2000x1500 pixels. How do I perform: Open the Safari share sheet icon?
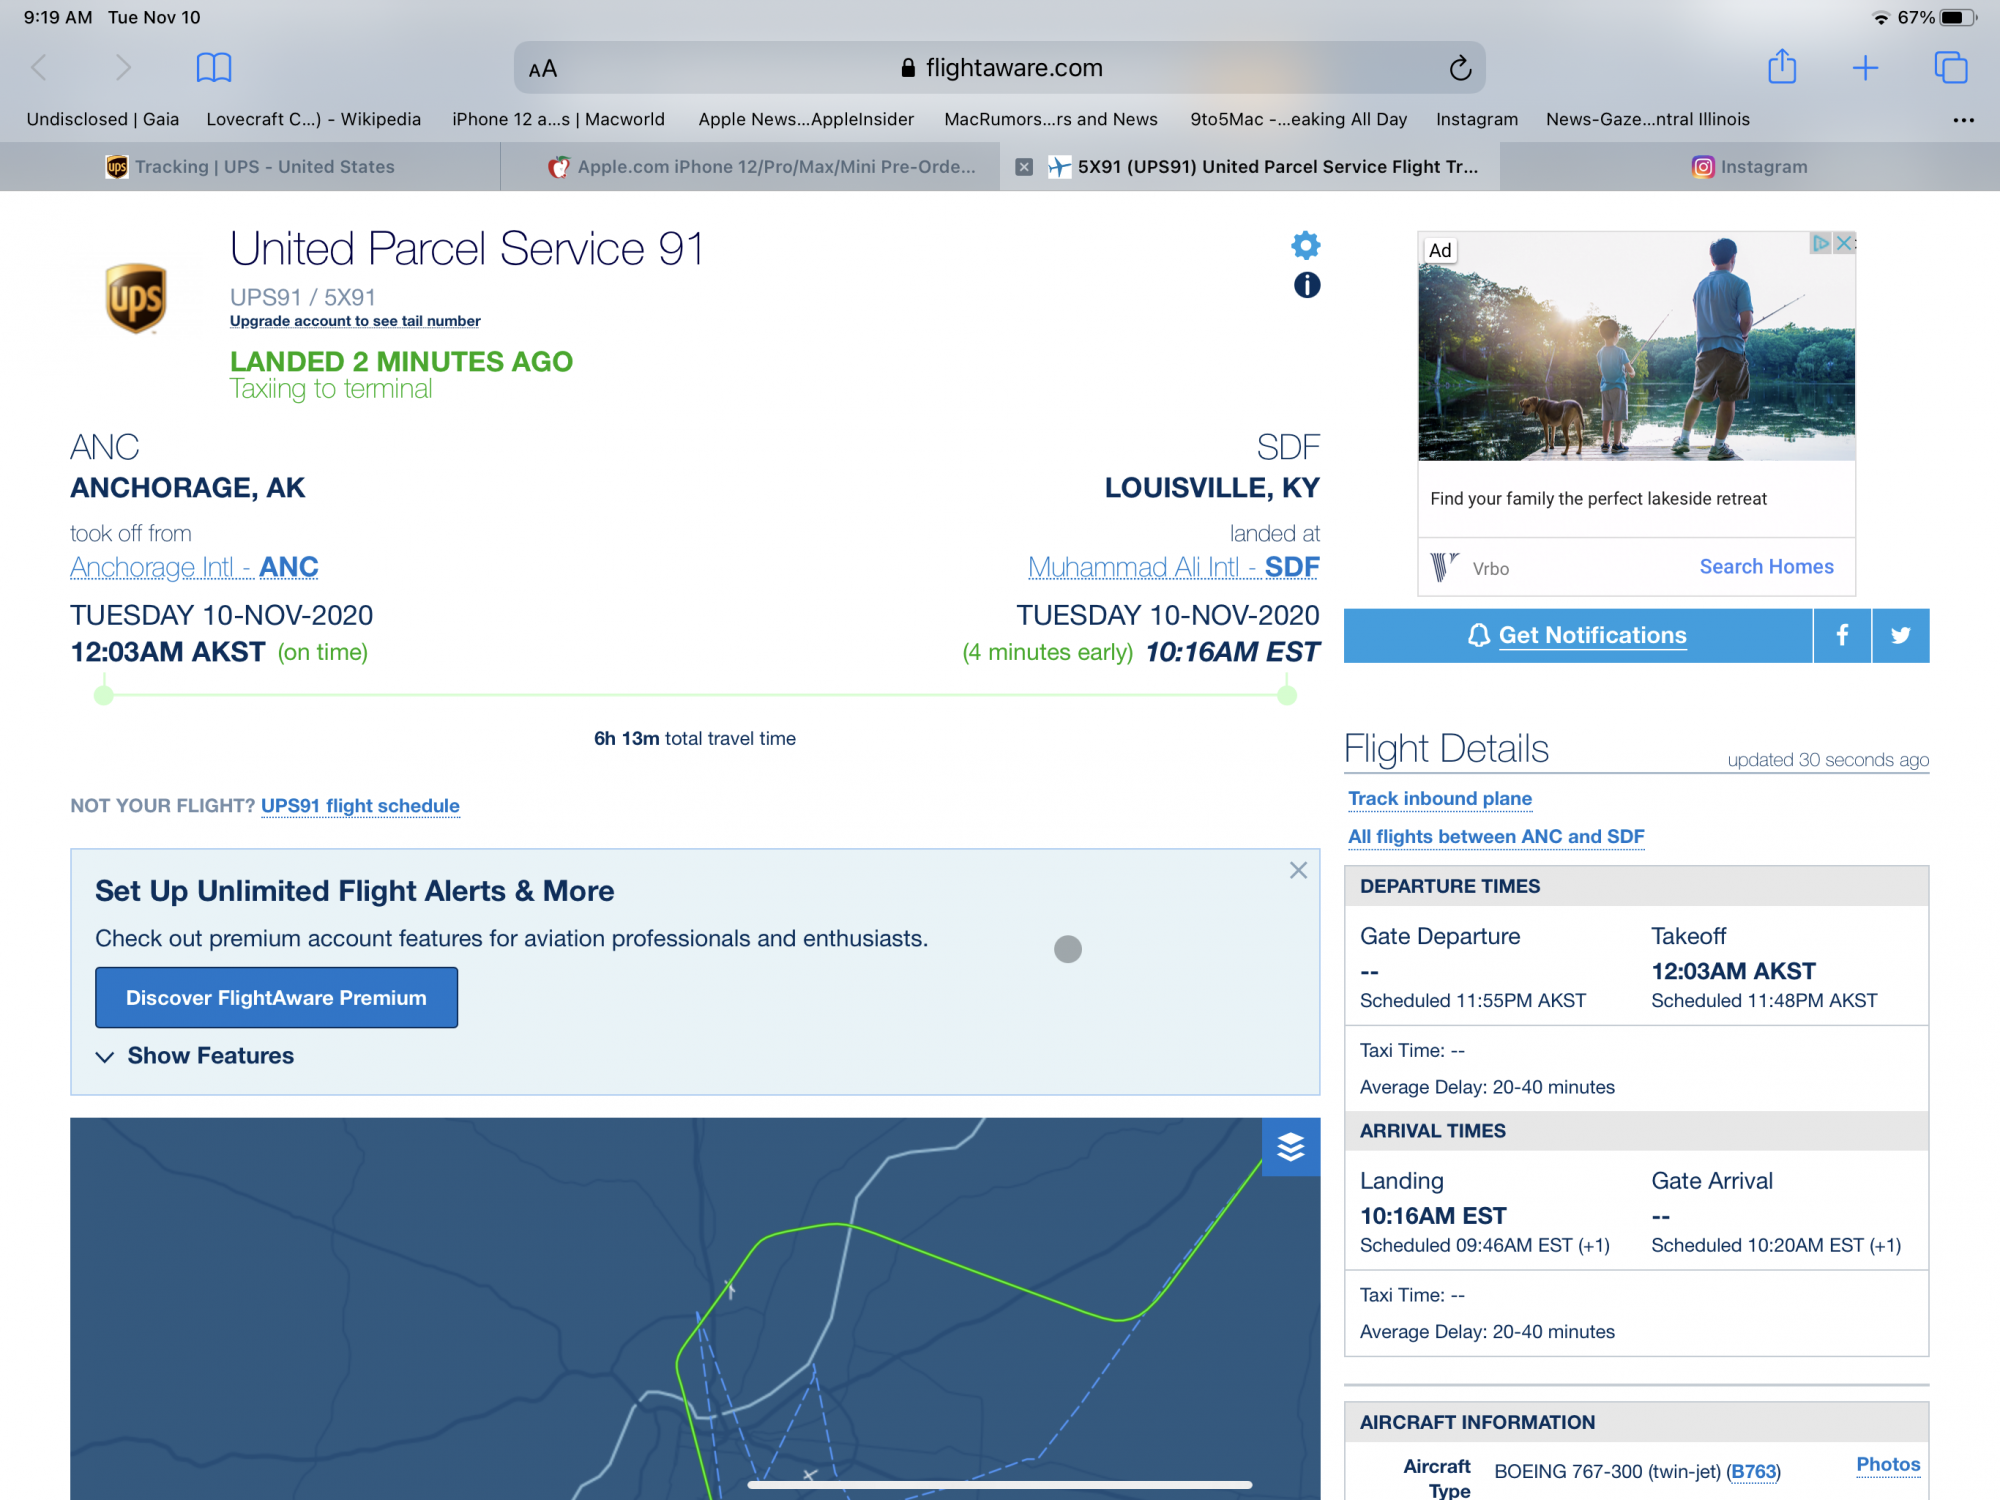(x=1782, y=67)
